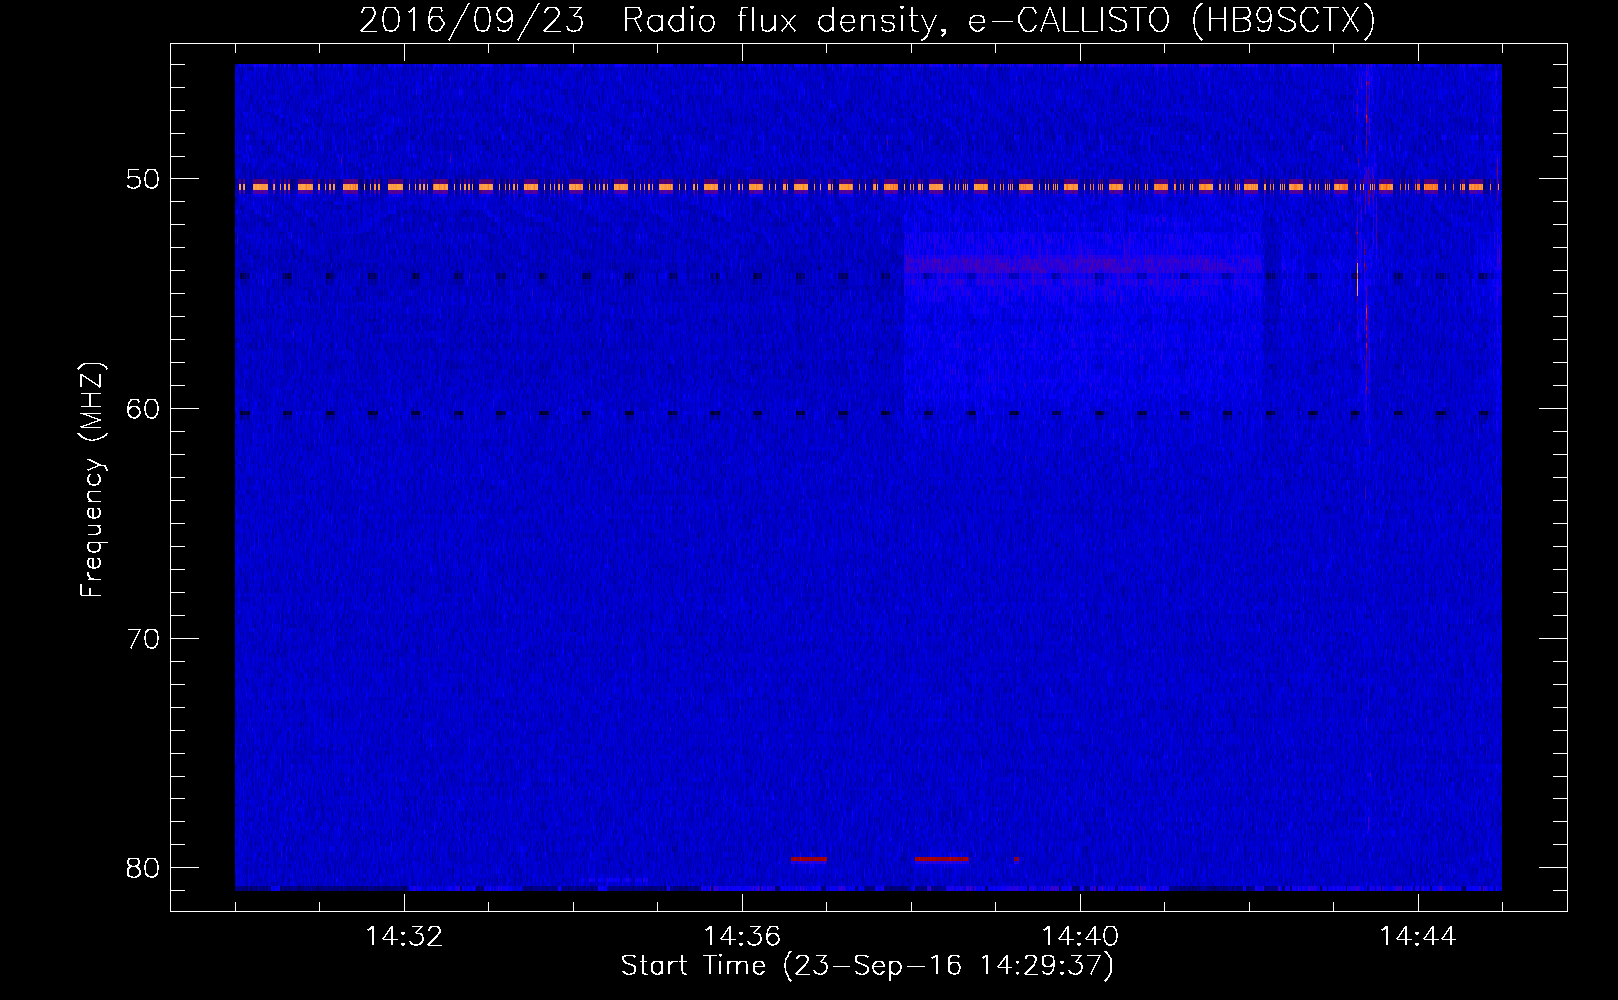Click the 14:32 time tick label

(x=404, y=937)
